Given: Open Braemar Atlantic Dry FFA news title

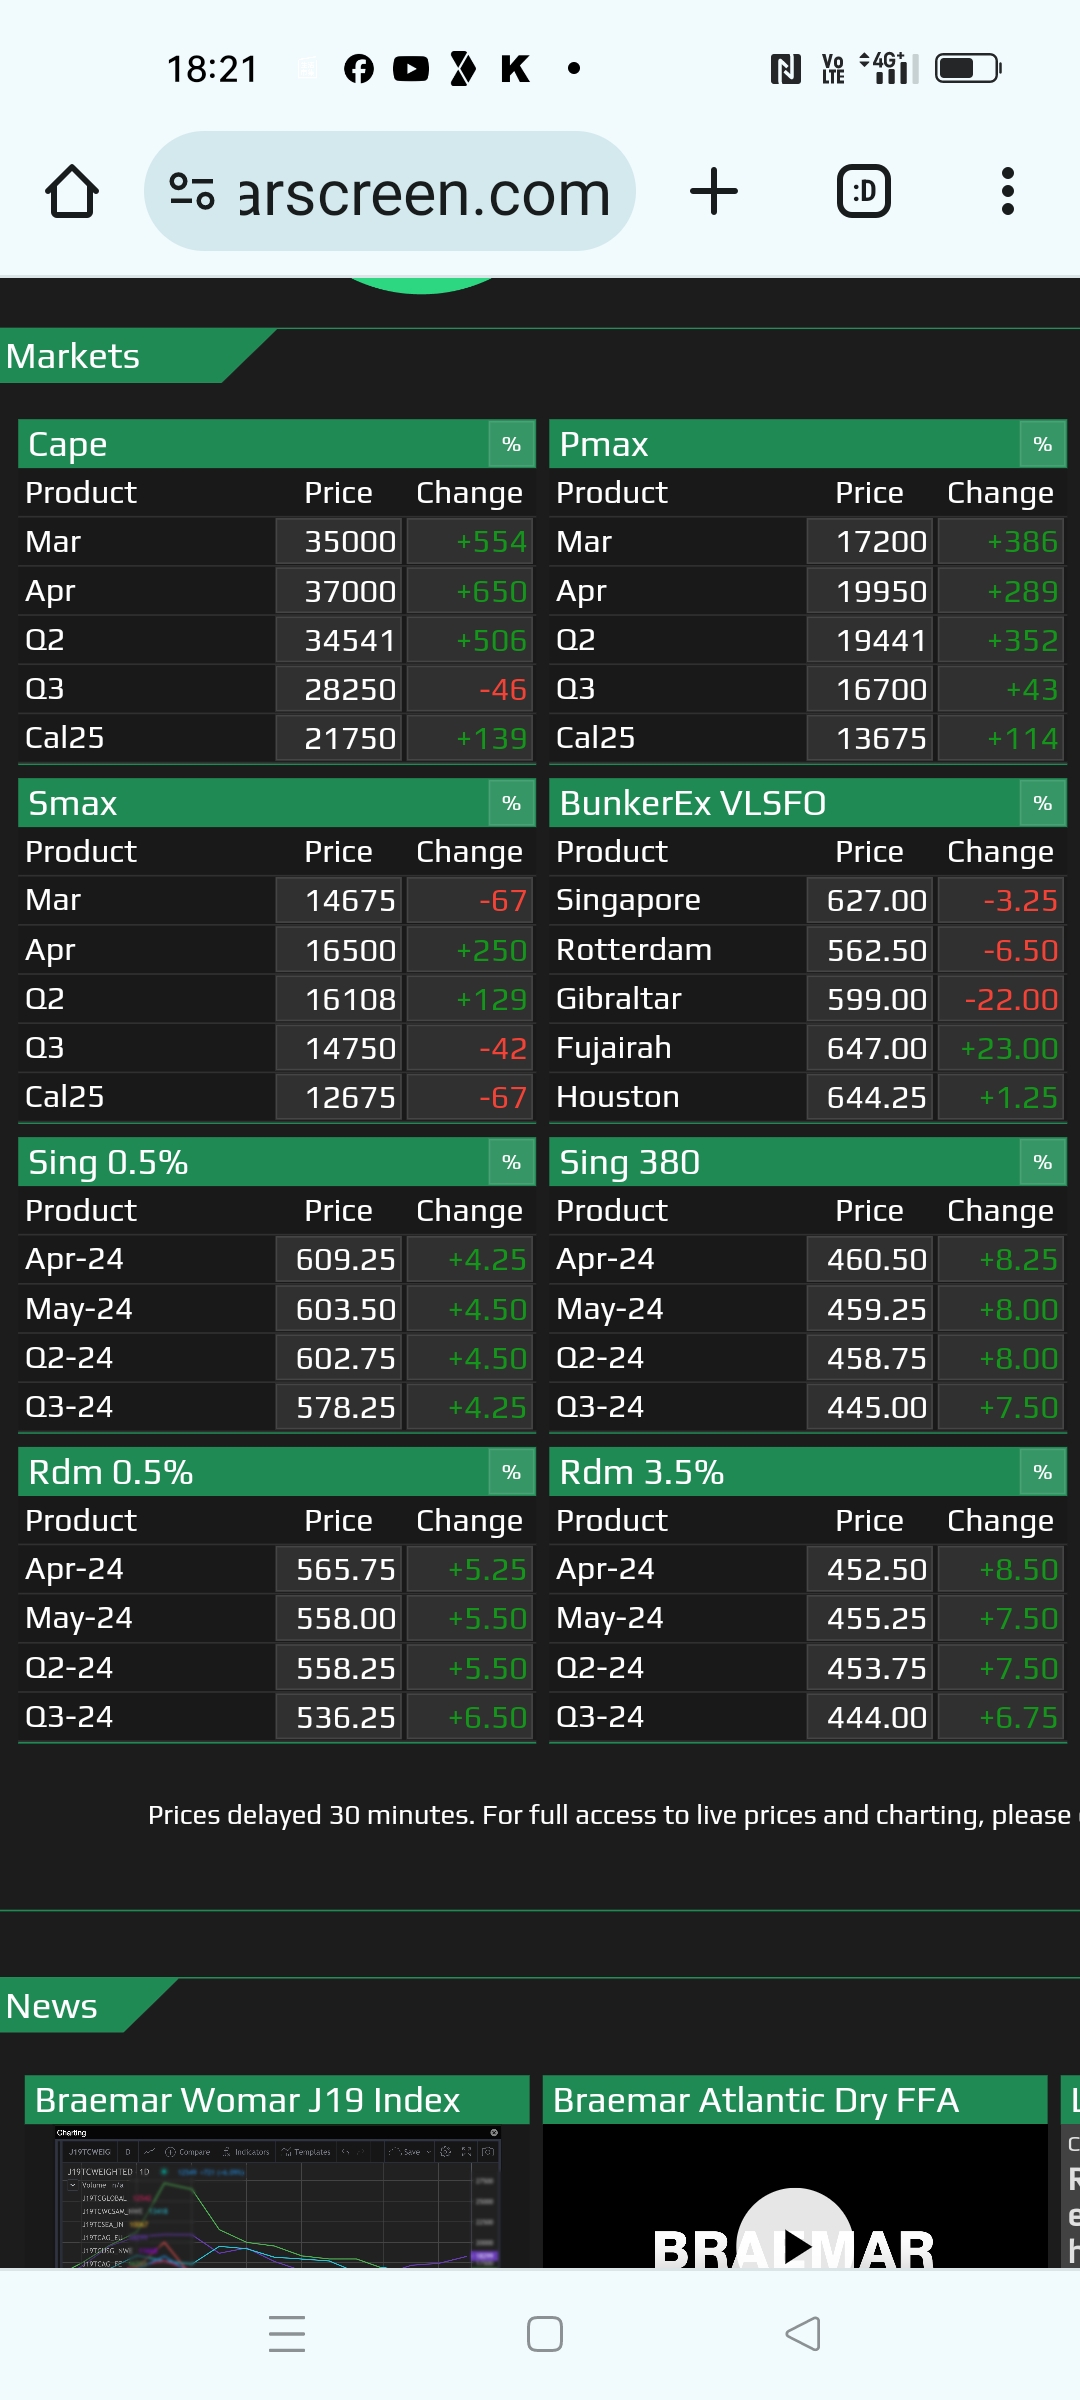Looking at the screenshot, I should (756, 2100).
